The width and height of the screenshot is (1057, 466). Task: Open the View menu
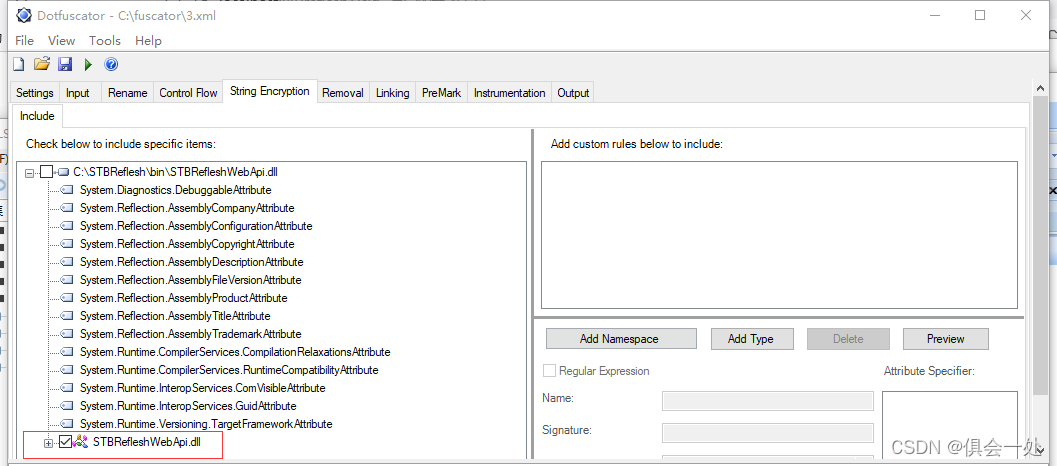pos(61,40)
